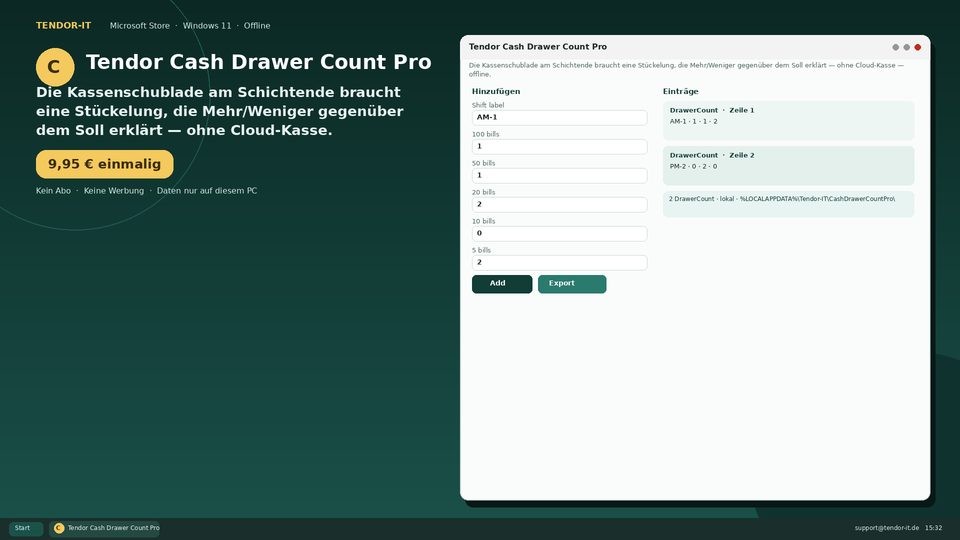
Task: Click the Export button
Action: (x=572, y=284)
